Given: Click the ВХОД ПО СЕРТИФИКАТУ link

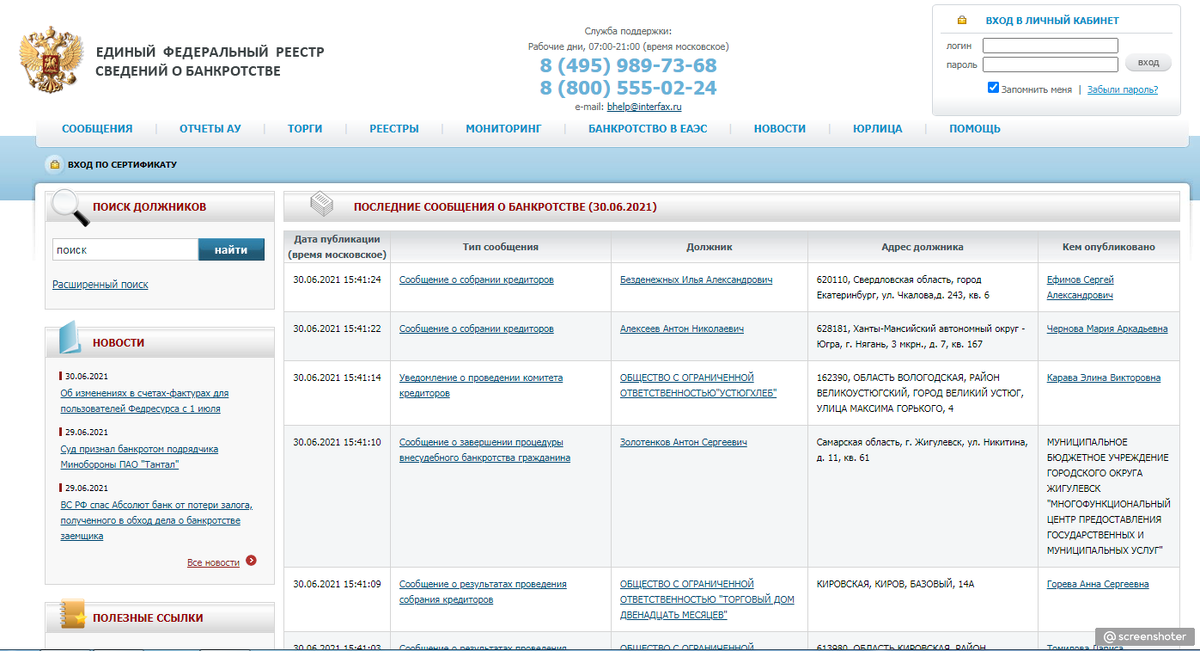Looking at the screenshot, I should 122,164.
